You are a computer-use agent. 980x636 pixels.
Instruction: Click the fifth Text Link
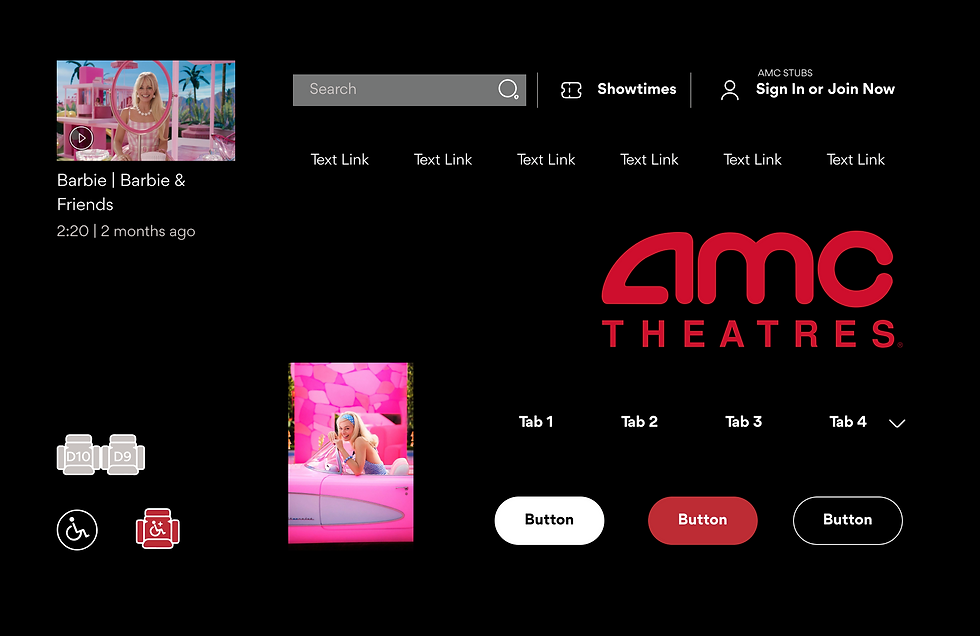pyautogui.click(x=752, y=160)
